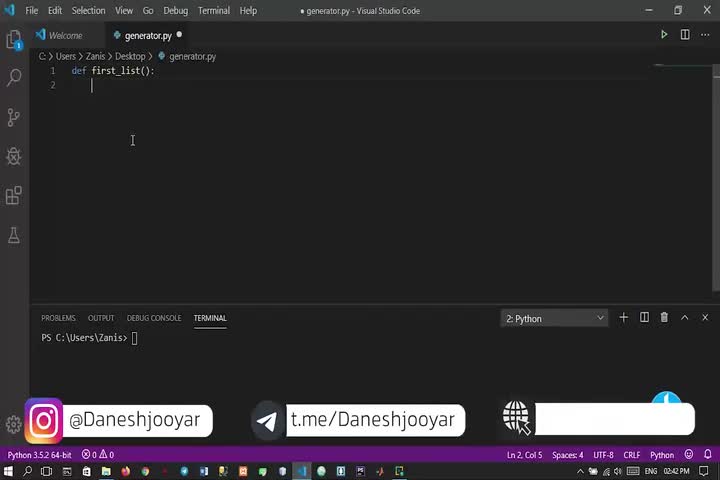This screenshot has height=480, width=720.
Task: Click 'Desktop' in the breadcrumb path
Action: (130, 56)
